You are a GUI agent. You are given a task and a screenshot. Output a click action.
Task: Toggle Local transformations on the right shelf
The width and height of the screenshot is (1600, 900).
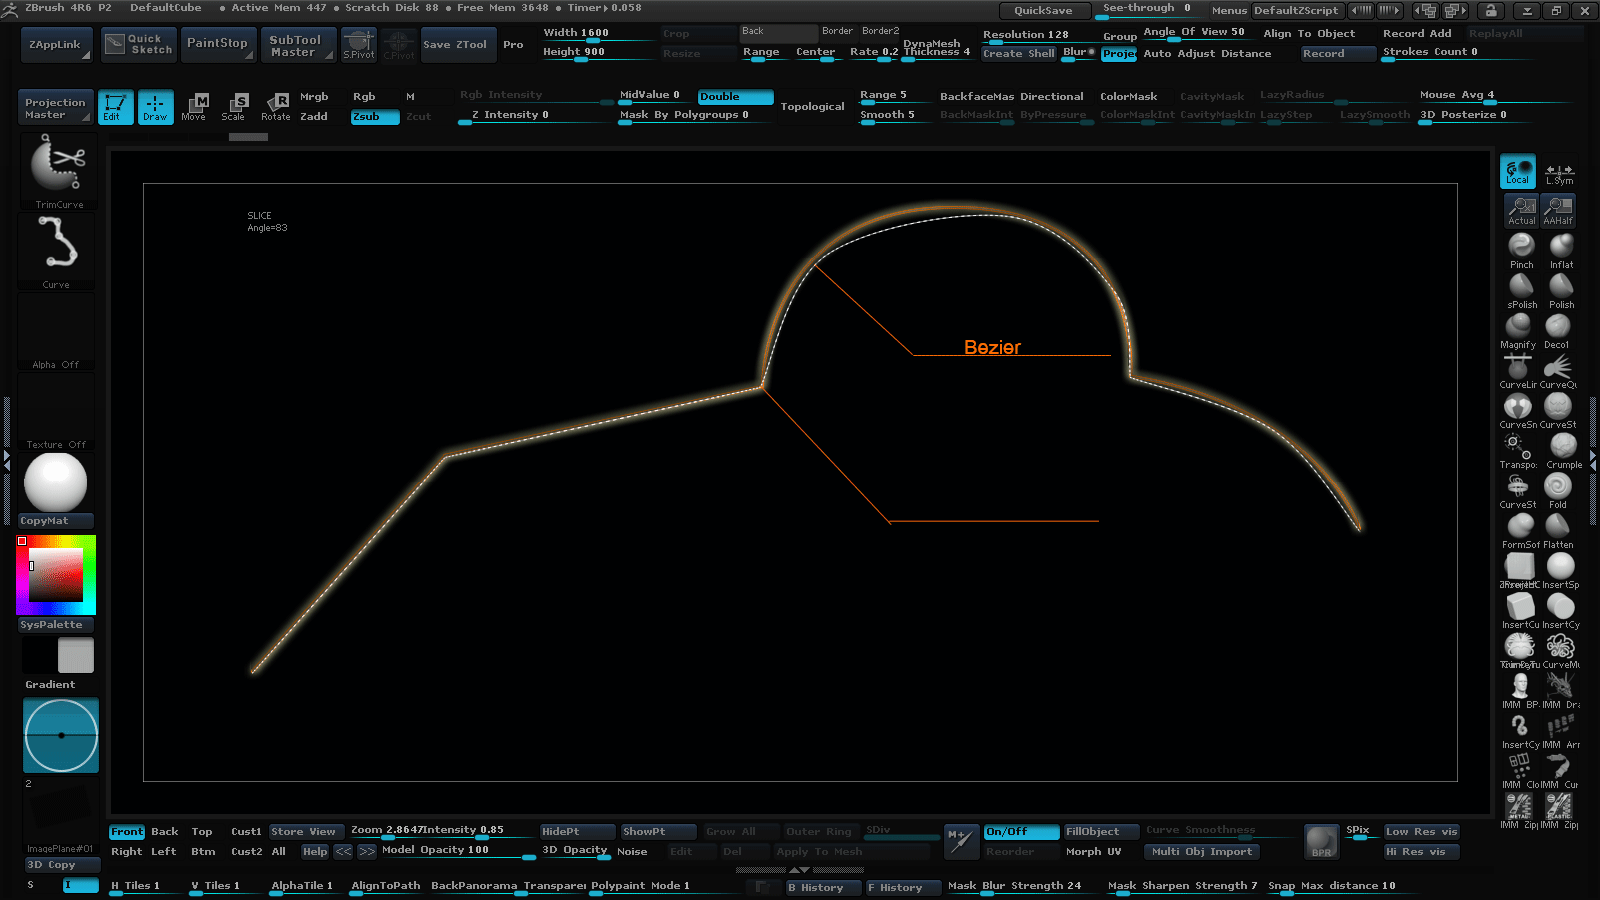1518,171
